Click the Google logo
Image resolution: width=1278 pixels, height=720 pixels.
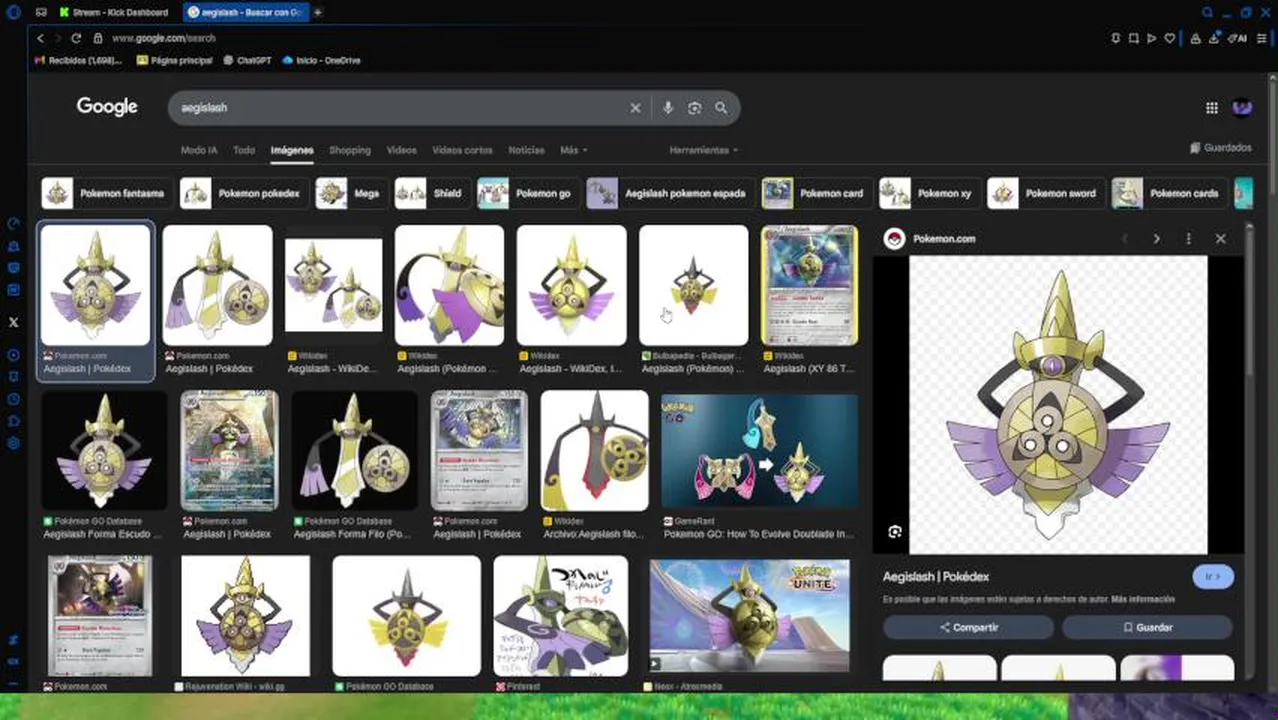107,107
